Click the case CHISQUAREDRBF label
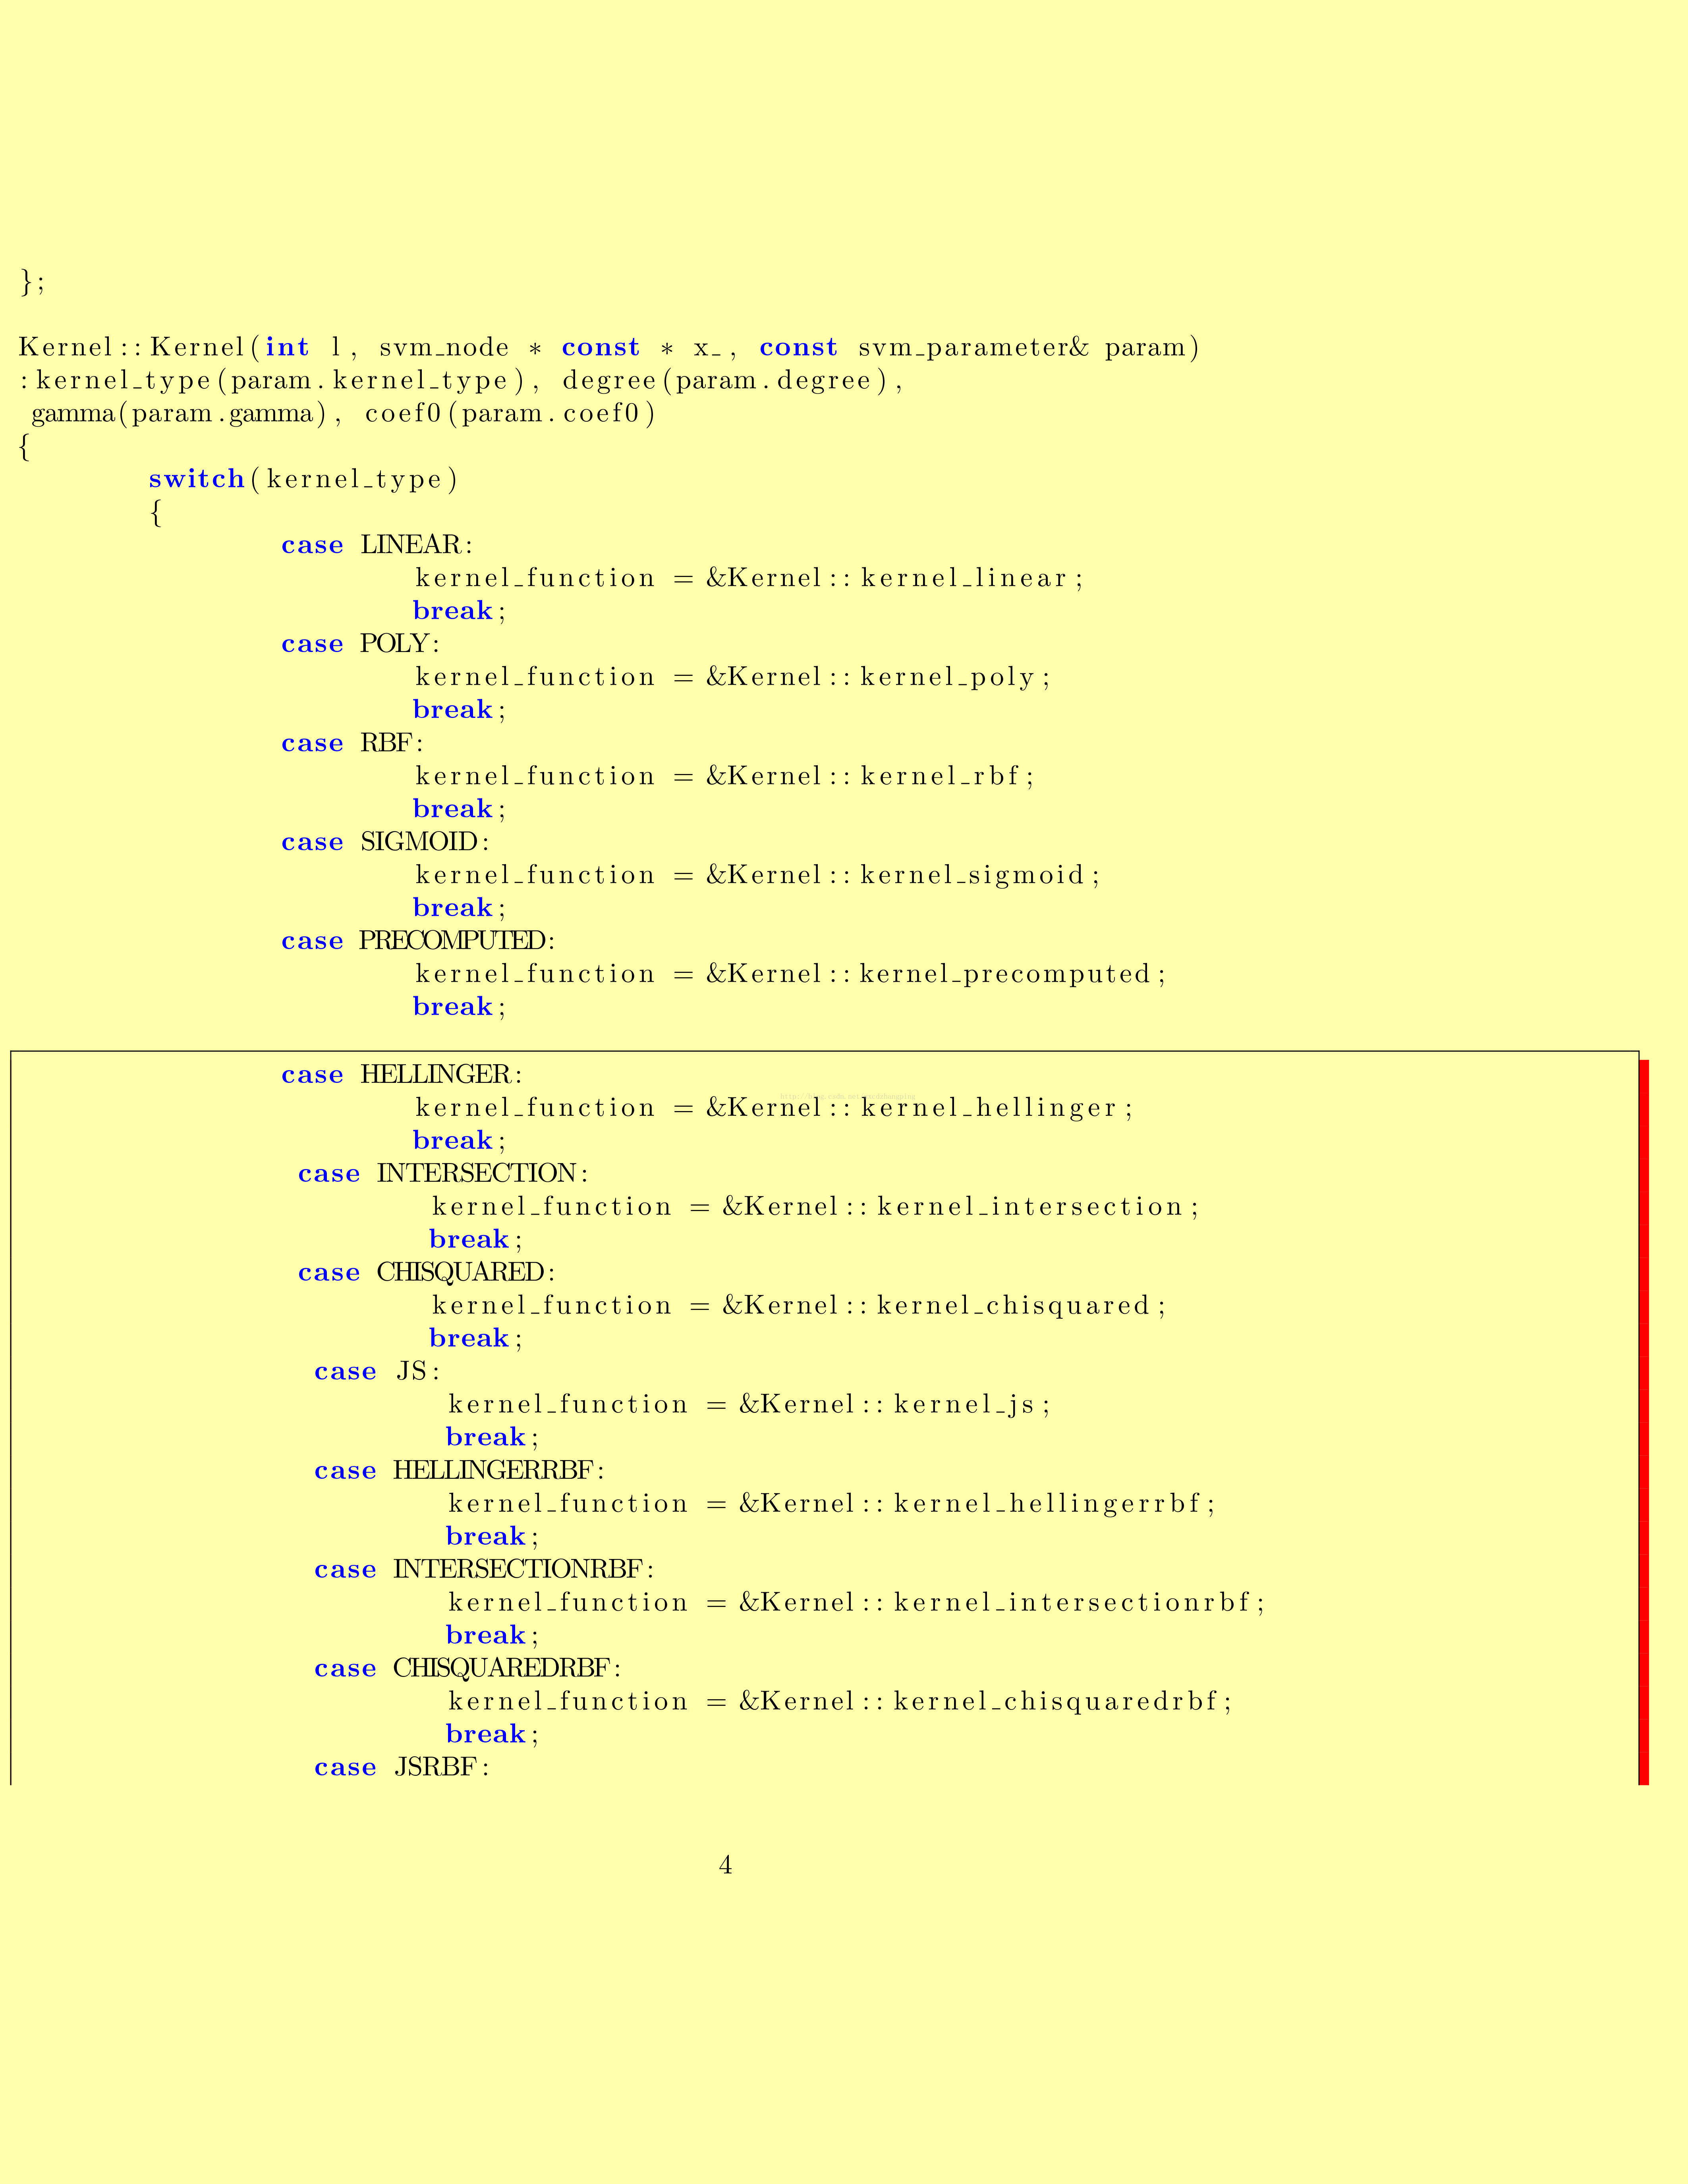 pyautogui.click(x=467, y=1669)
